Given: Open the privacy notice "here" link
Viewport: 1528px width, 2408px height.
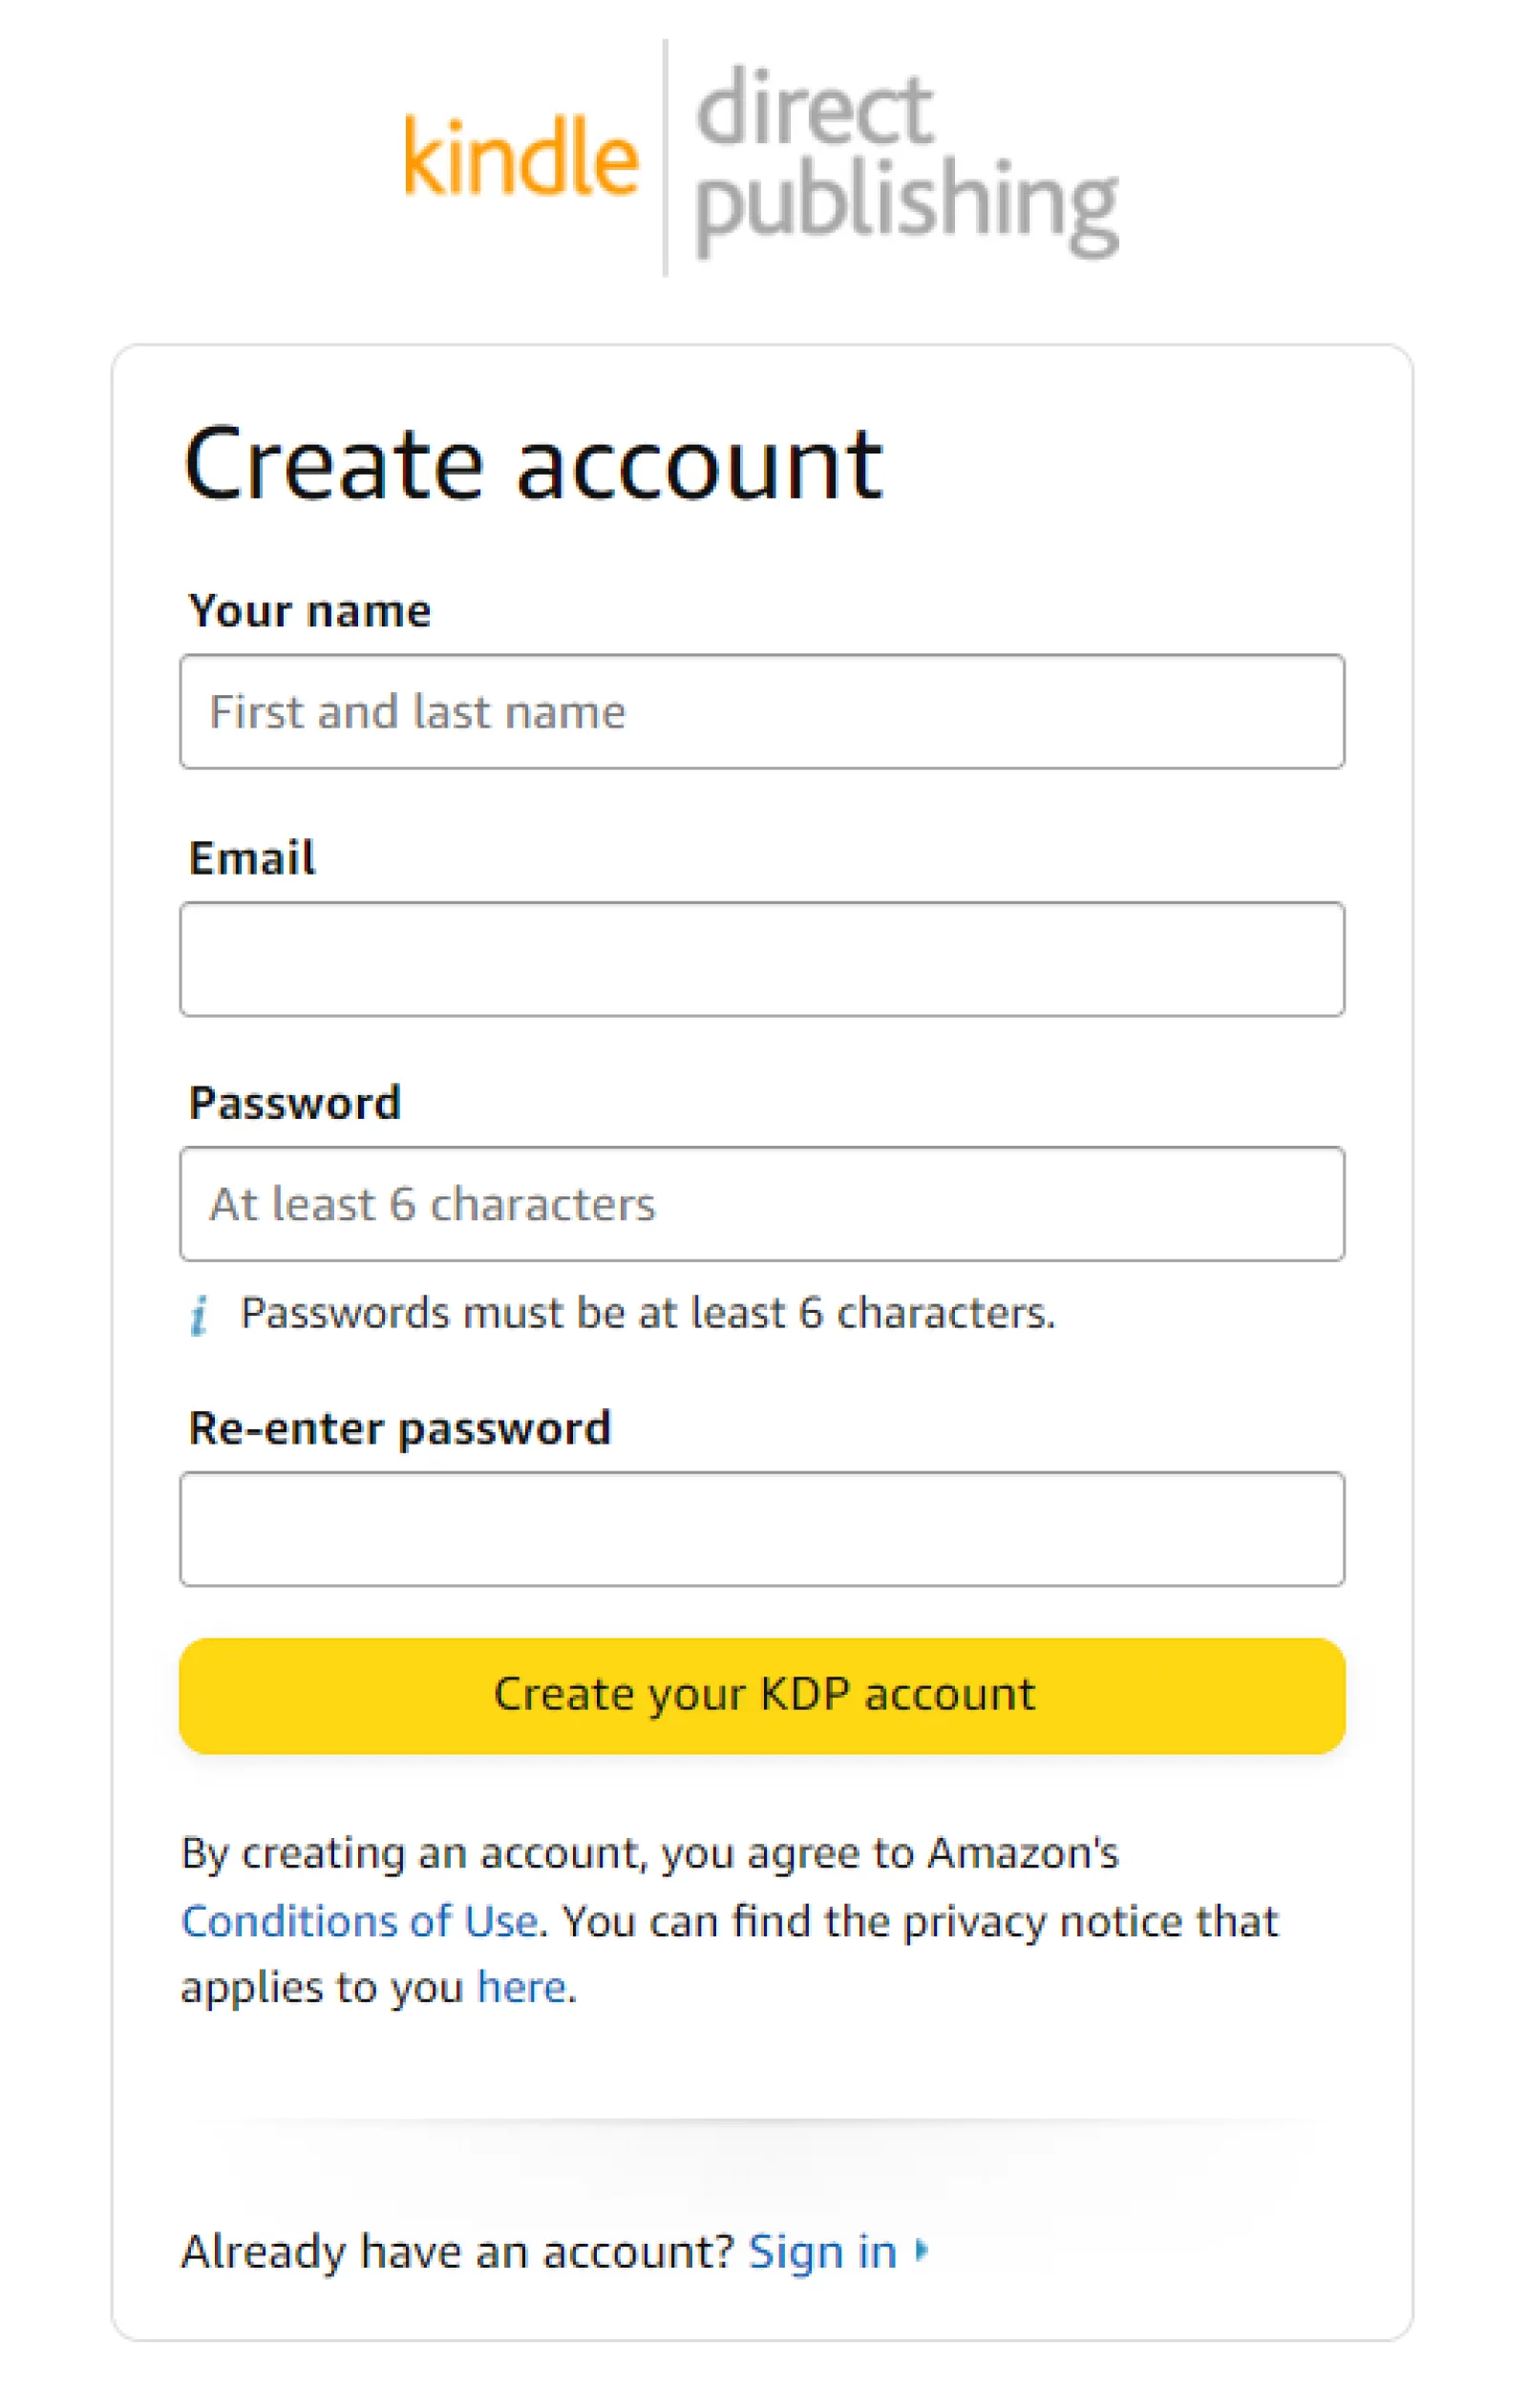Looking at the screenshot, I should [521, 1987].
